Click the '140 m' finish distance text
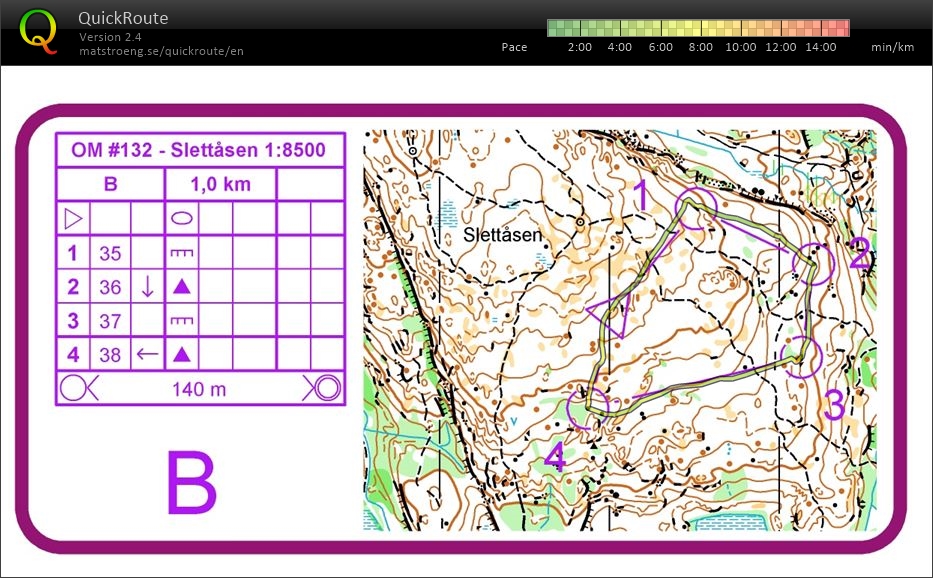The width and height of the screenshot is (933, 578). (x=200, y=389)
